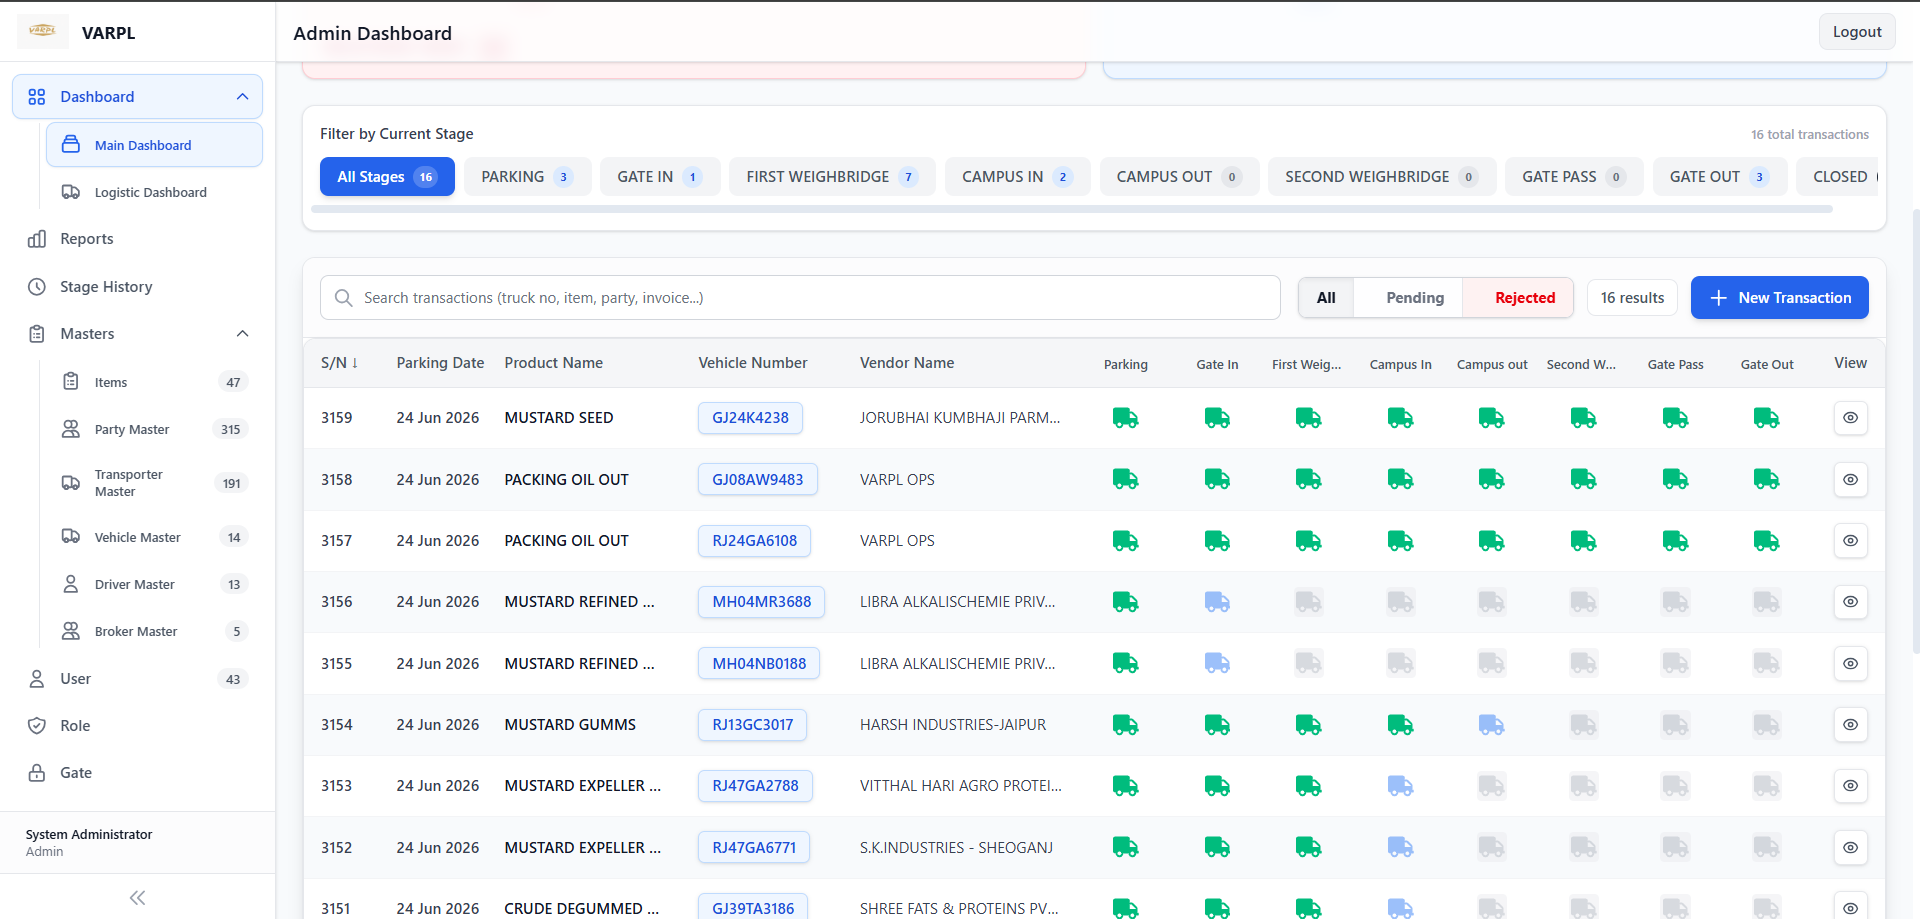1920x919 pixels.
Task: Click the User person icon
Action: tap(37, 679)
